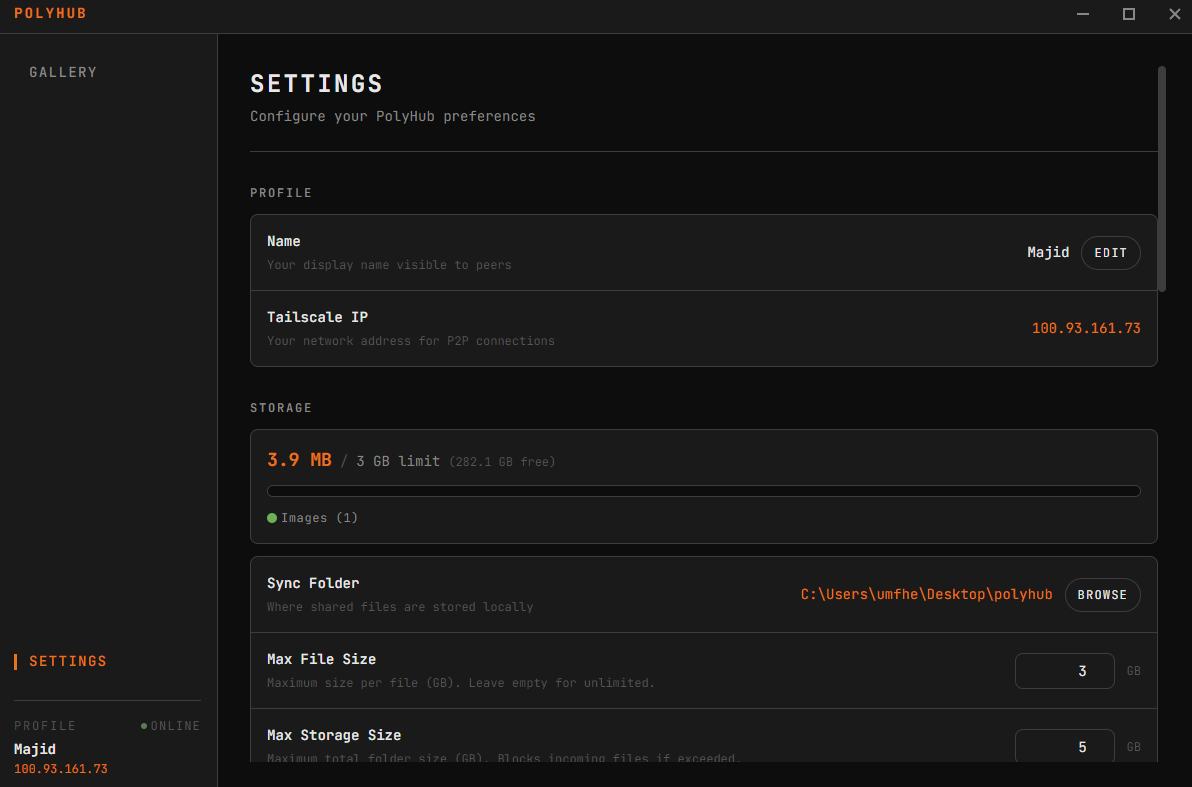
Task: Click the Max Storage Size input field
Action: coord(1064,746)
